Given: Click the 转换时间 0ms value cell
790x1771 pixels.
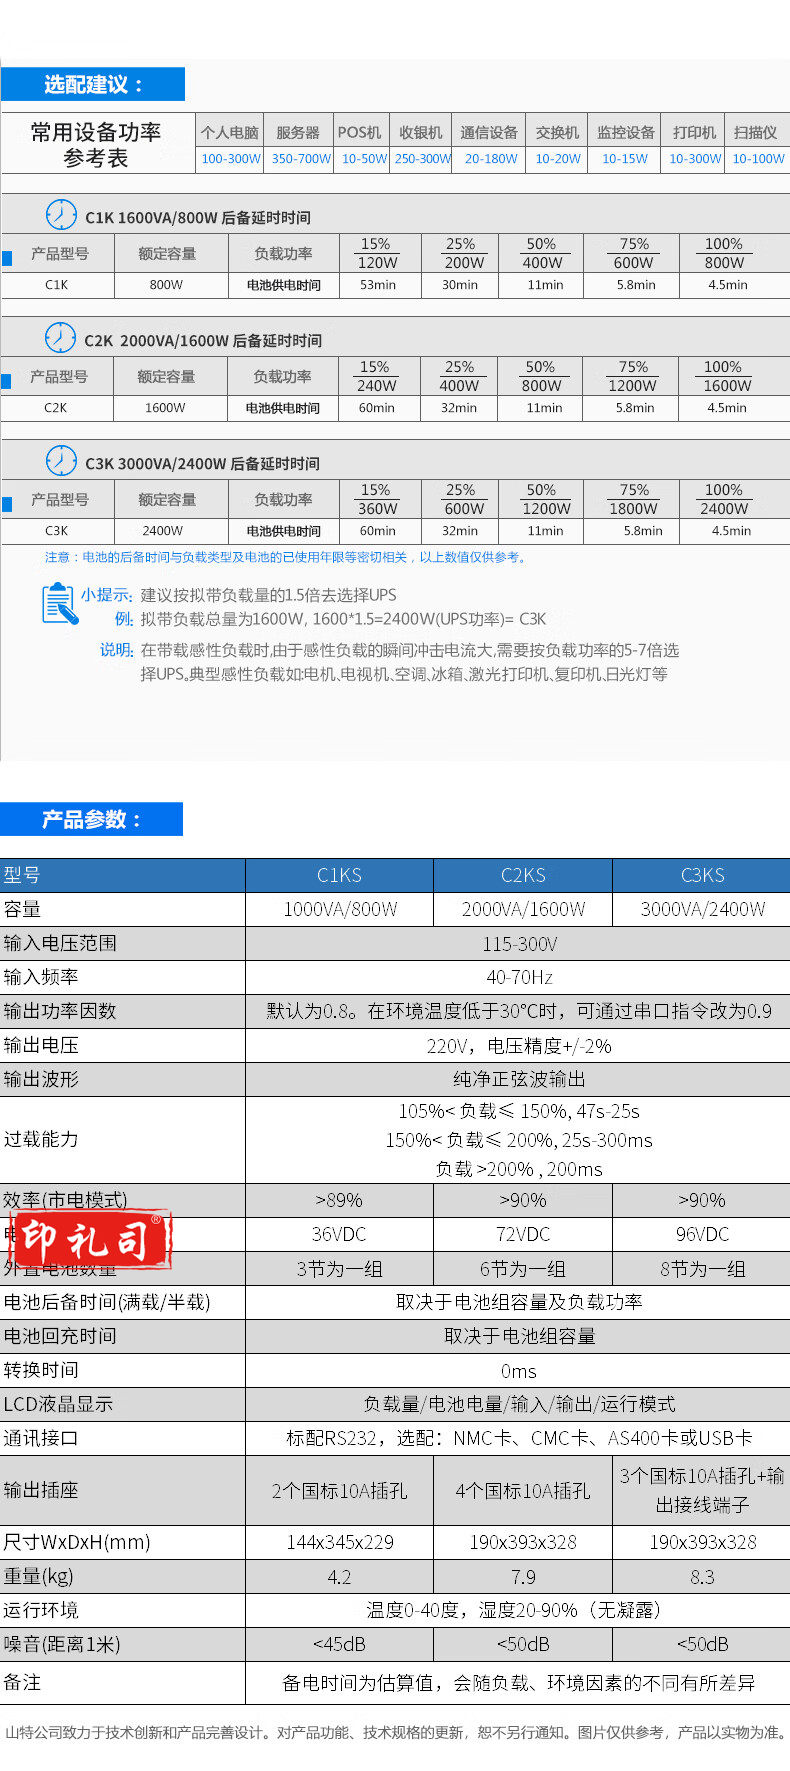Looking at the screenshot, I should [x=518, y=1370].
